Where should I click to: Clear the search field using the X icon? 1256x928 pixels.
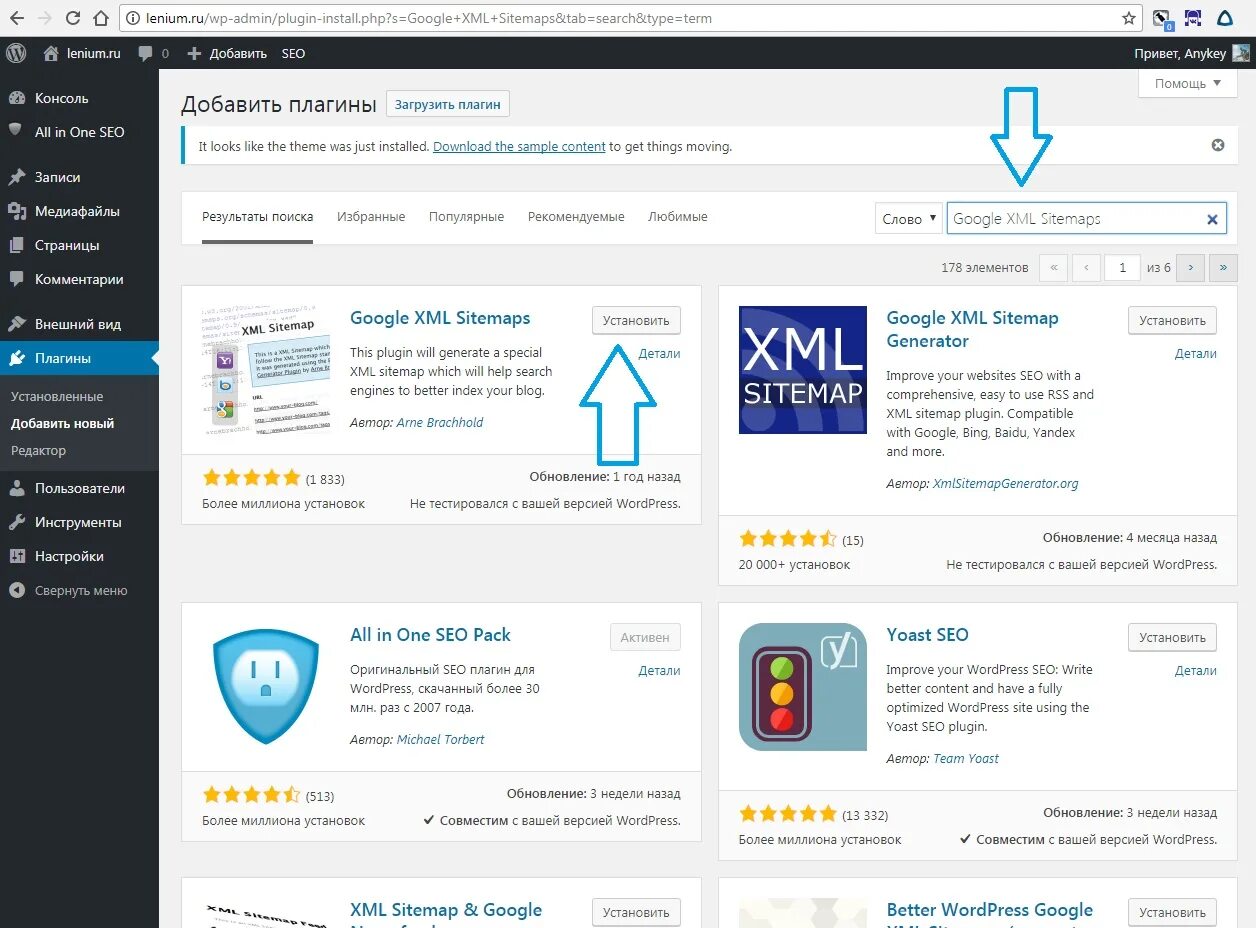[1211, 218]
